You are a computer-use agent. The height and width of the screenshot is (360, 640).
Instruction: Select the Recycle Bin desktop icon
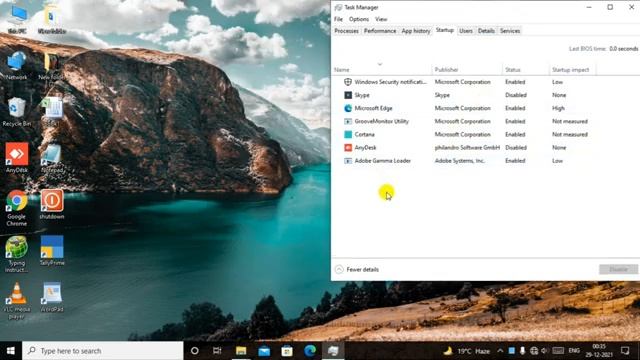pos(16,112)
